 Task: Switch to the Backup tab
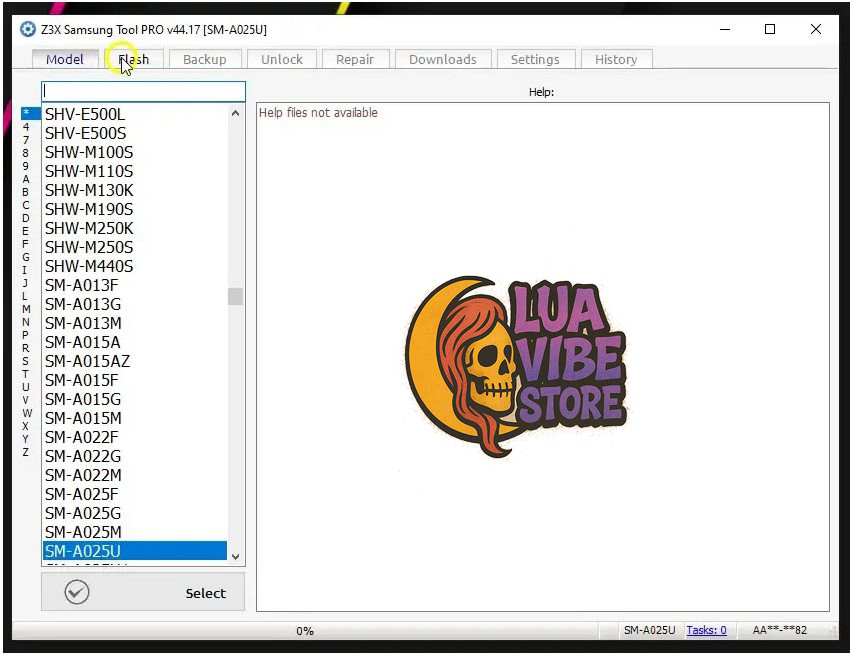click(x=204, y=59)
